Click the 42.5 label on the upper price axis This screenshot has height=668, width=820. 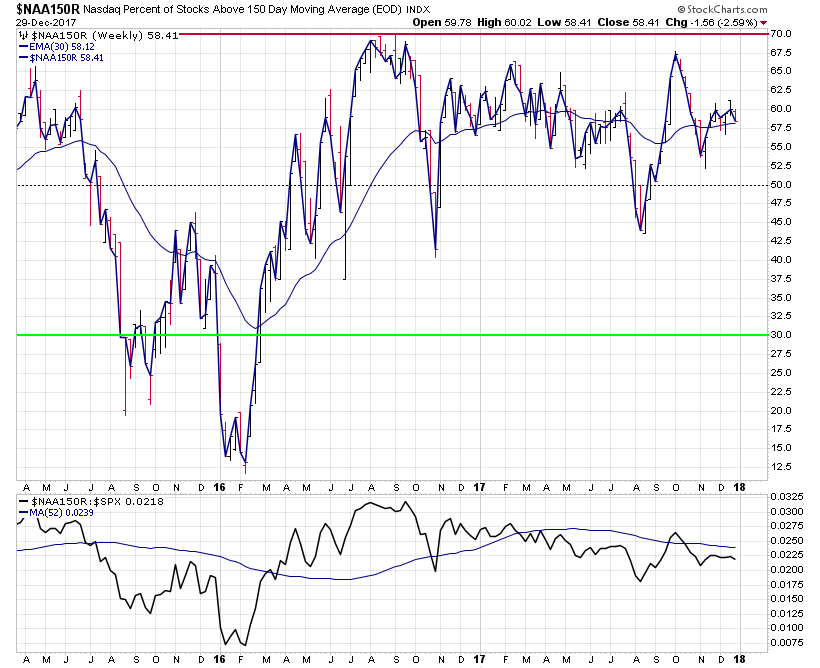tap(781, 241)
